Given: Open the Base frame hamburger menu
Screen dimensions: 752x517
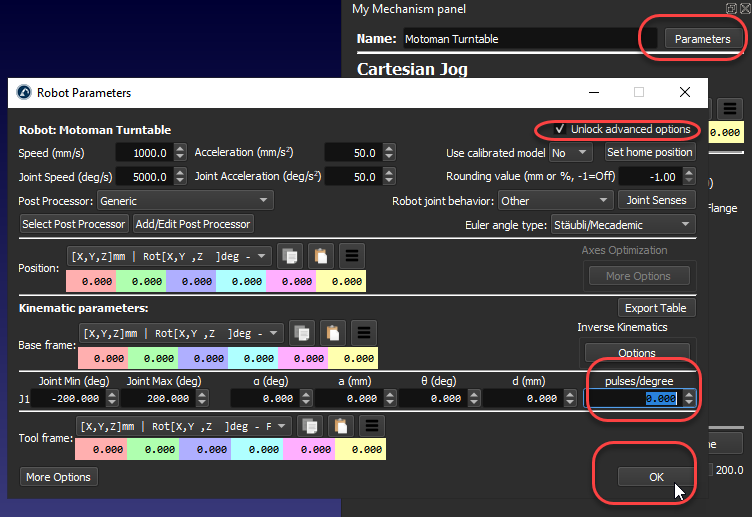Looking at the screenshot, I should coord(365,333).
